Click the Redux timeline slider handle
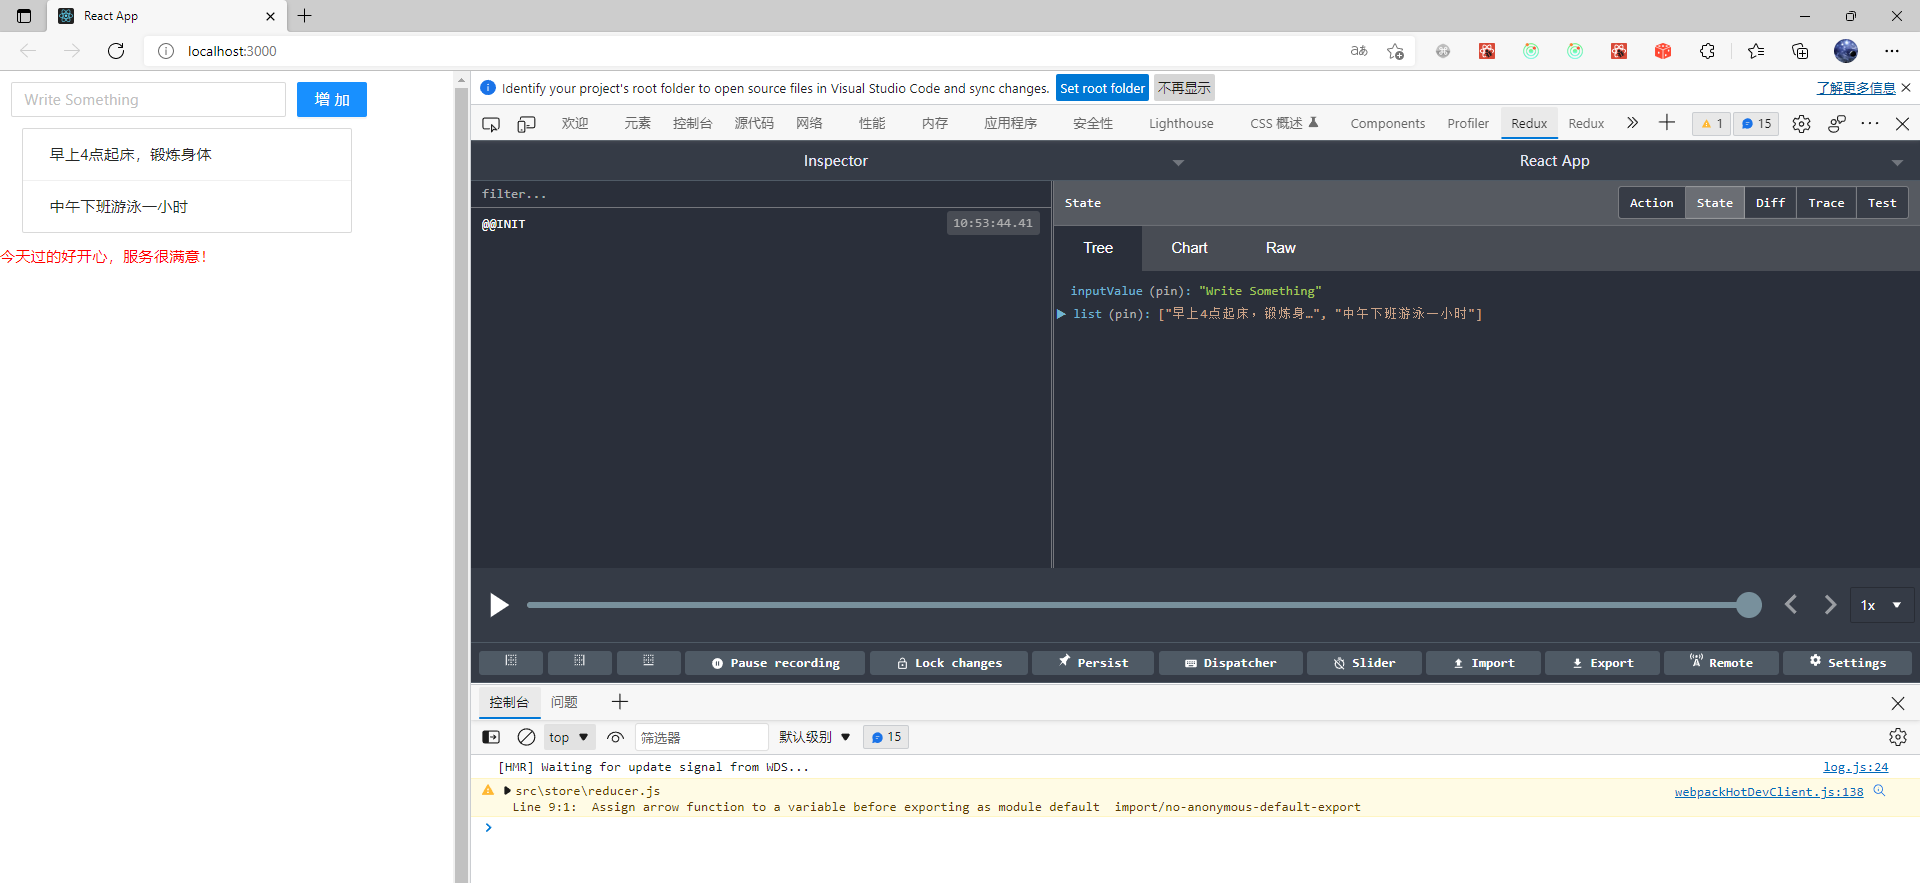This screenshot has height=883, width=1920. pyautogui.click(x=1749, y=605)
